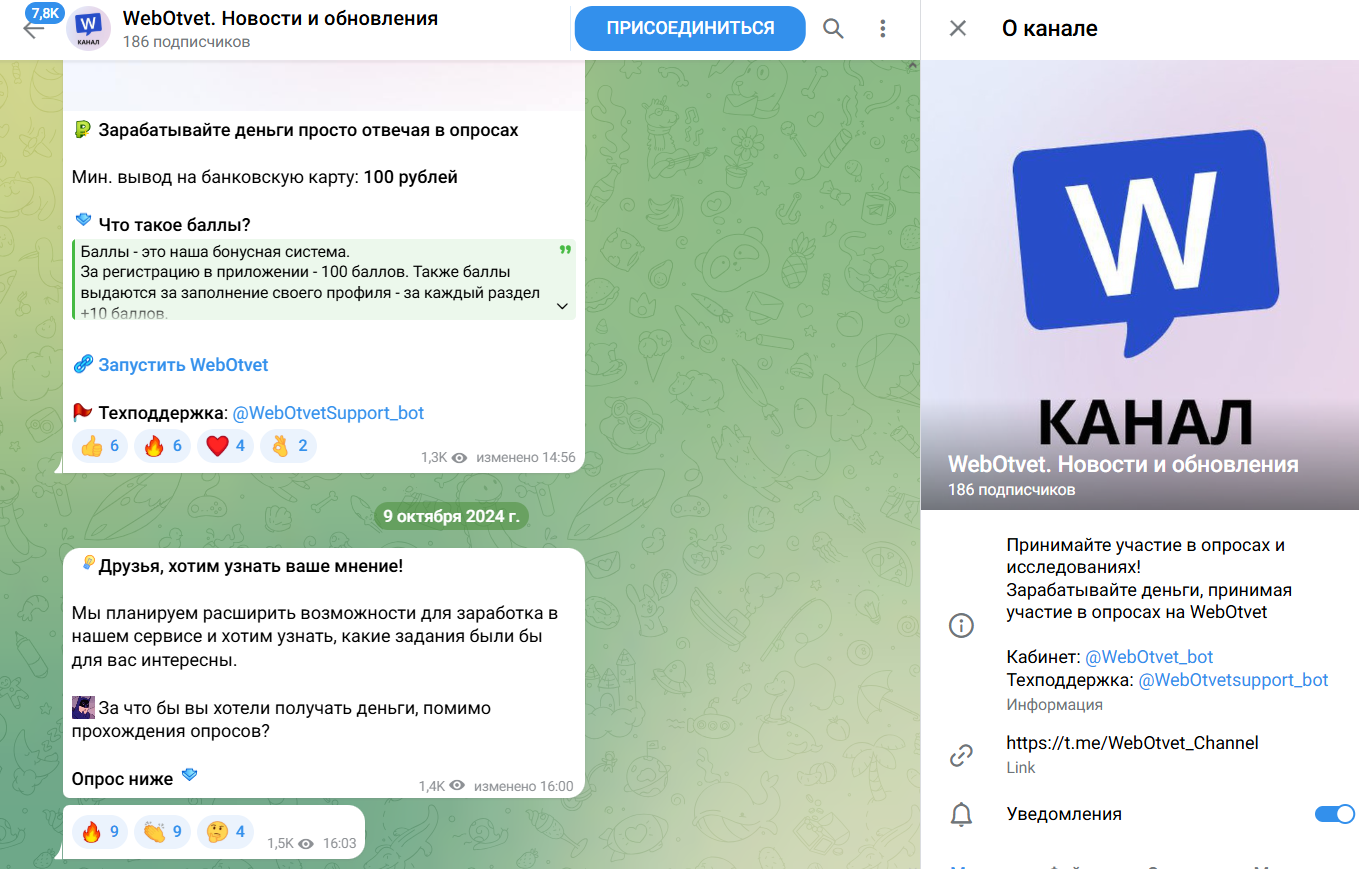The image size is (1359, 869).
Task: Open the @WebOtvetSupport_bot link in message
Action: (328, 413)
